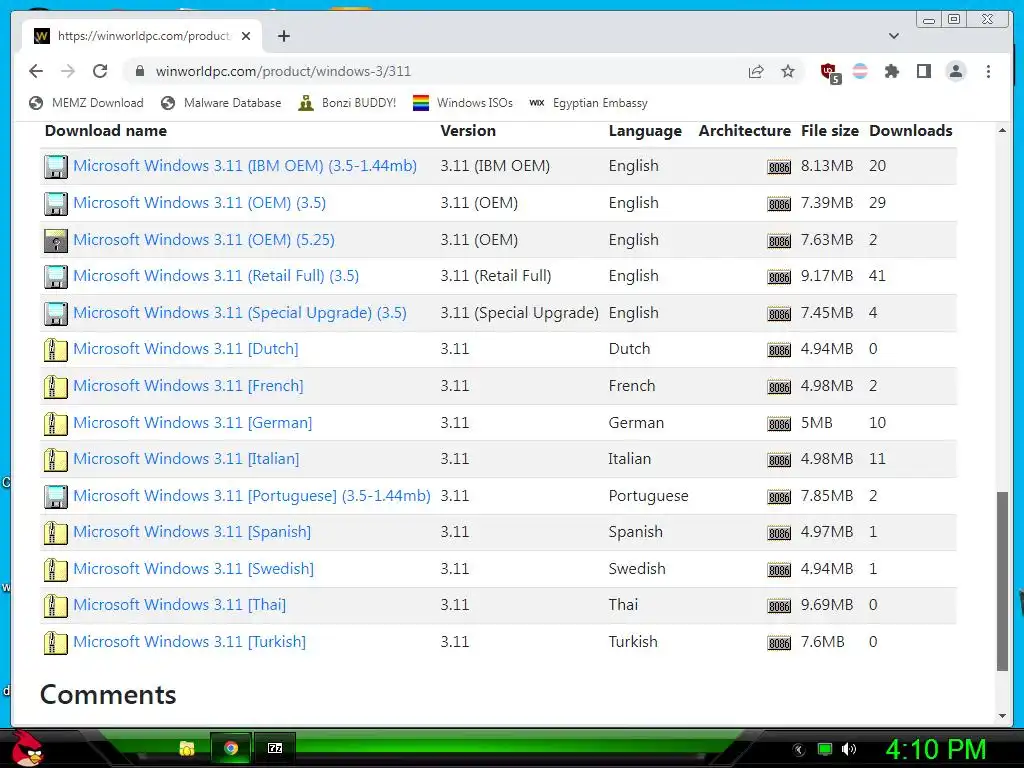Click the 5.25 floppy icon for OEM (5.25) row
The height and width of the screenshot is (768, 1024).
[56, 241]
